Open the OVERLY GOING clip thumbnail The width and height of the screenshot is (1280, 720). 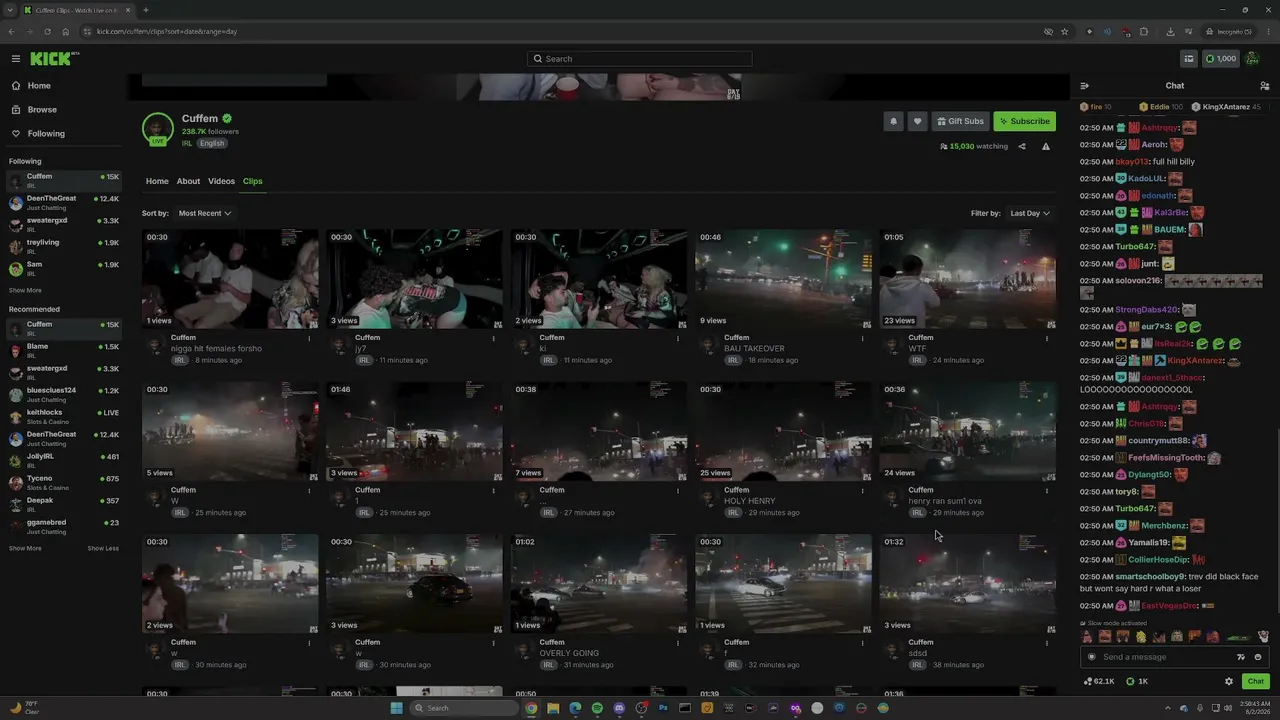(x=599, y=584)
